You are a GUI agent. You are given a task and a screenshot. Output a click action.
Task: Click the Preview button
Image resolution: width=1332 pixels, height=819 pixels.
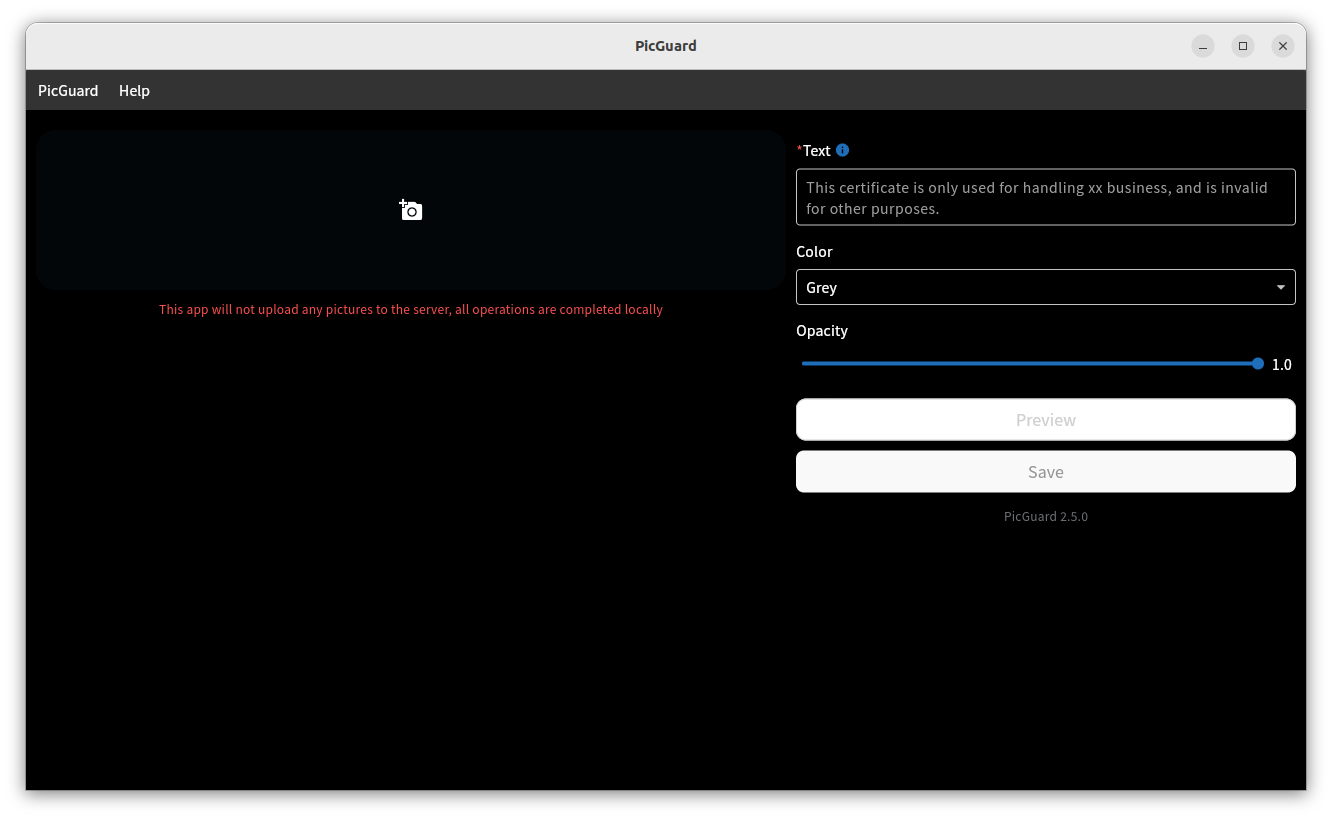[x=1045, y=420]
